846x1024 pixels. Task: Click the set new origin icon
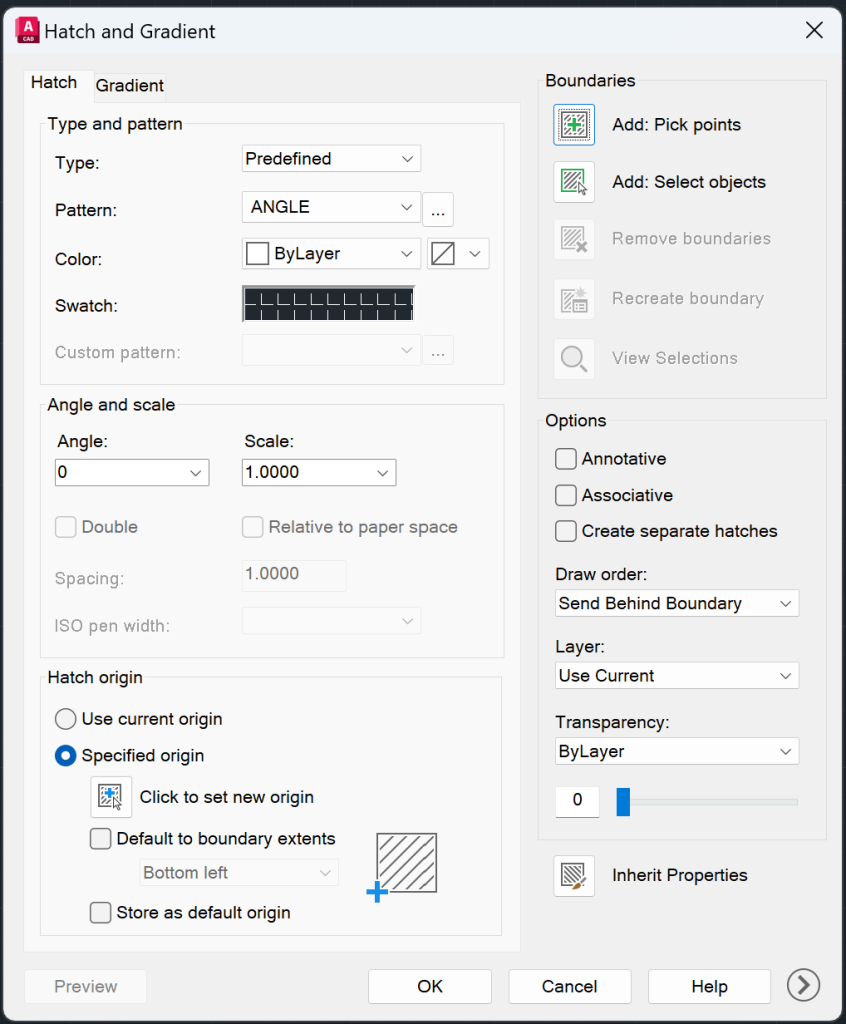click(x=110, y=797)
